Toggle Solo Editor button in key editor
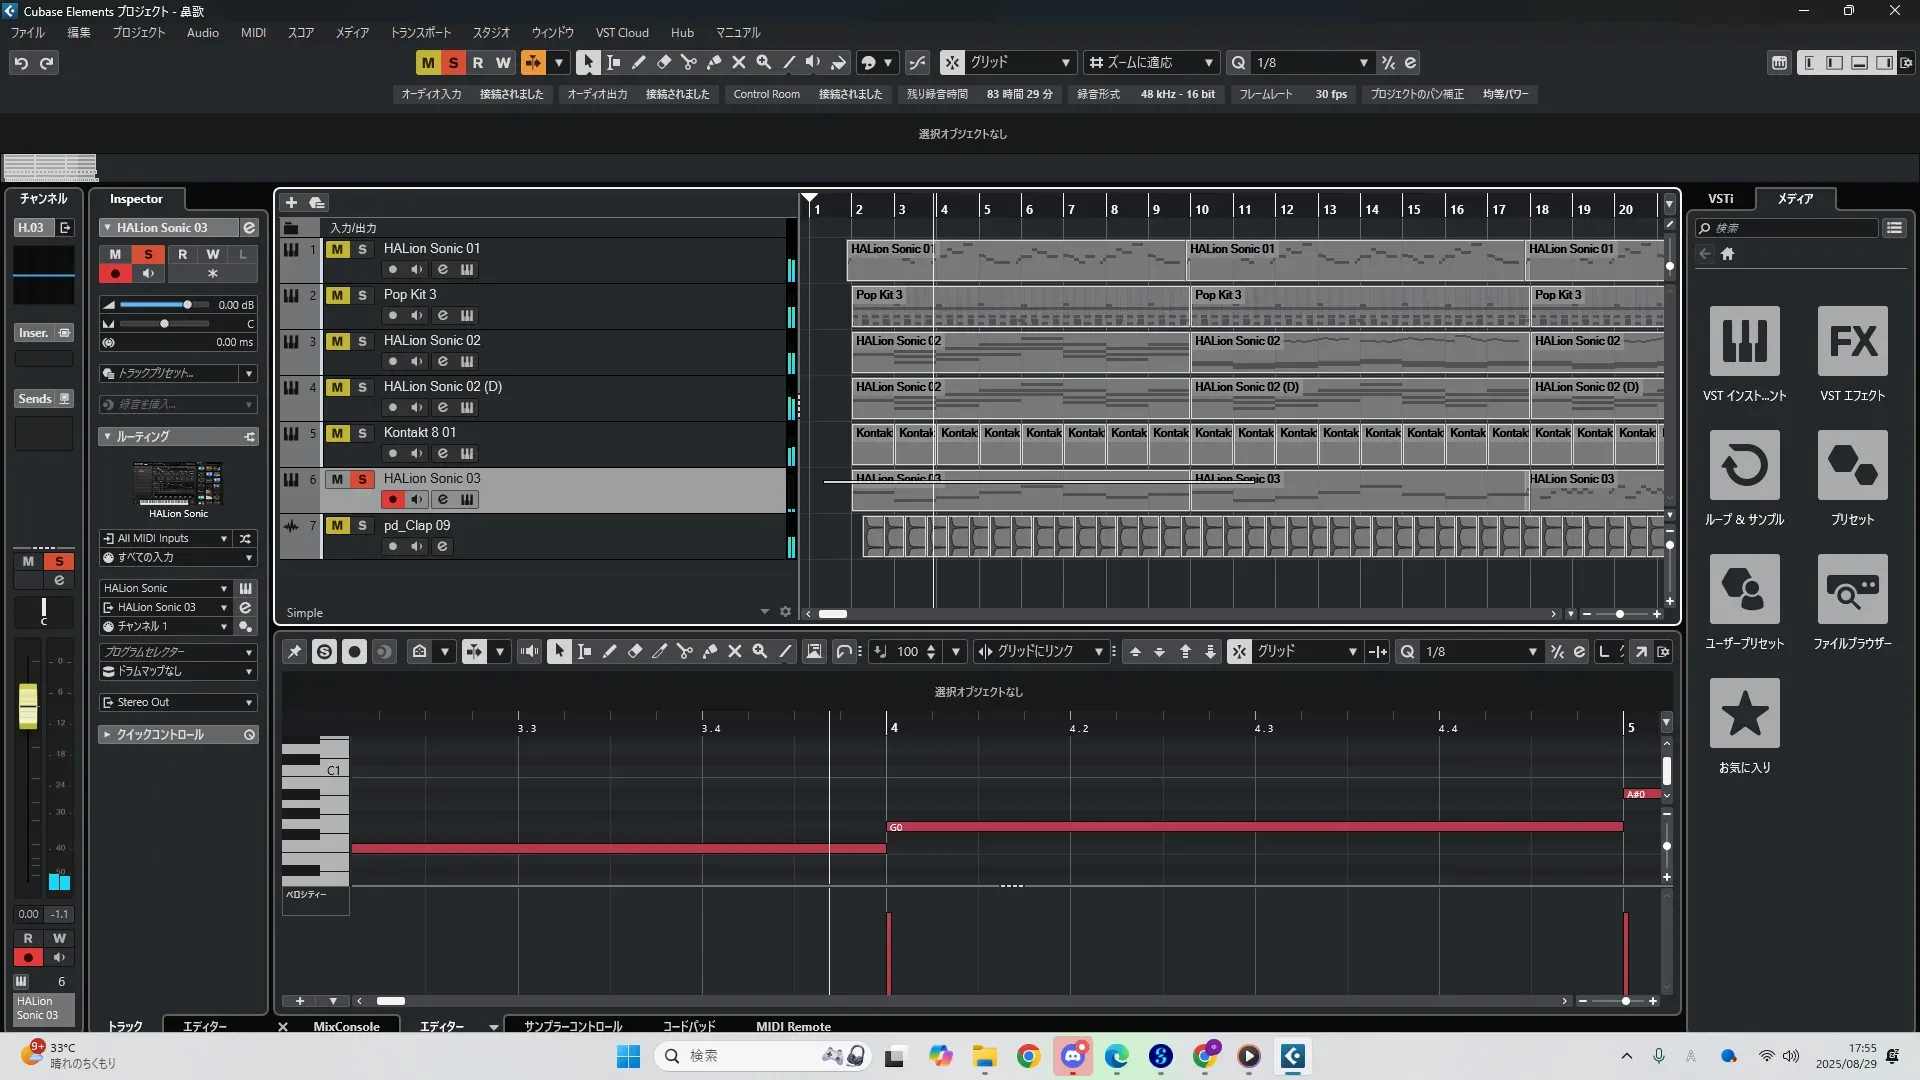This screenshot has width=1920, height=1080. pyautogui.click(x=324, y=652)
